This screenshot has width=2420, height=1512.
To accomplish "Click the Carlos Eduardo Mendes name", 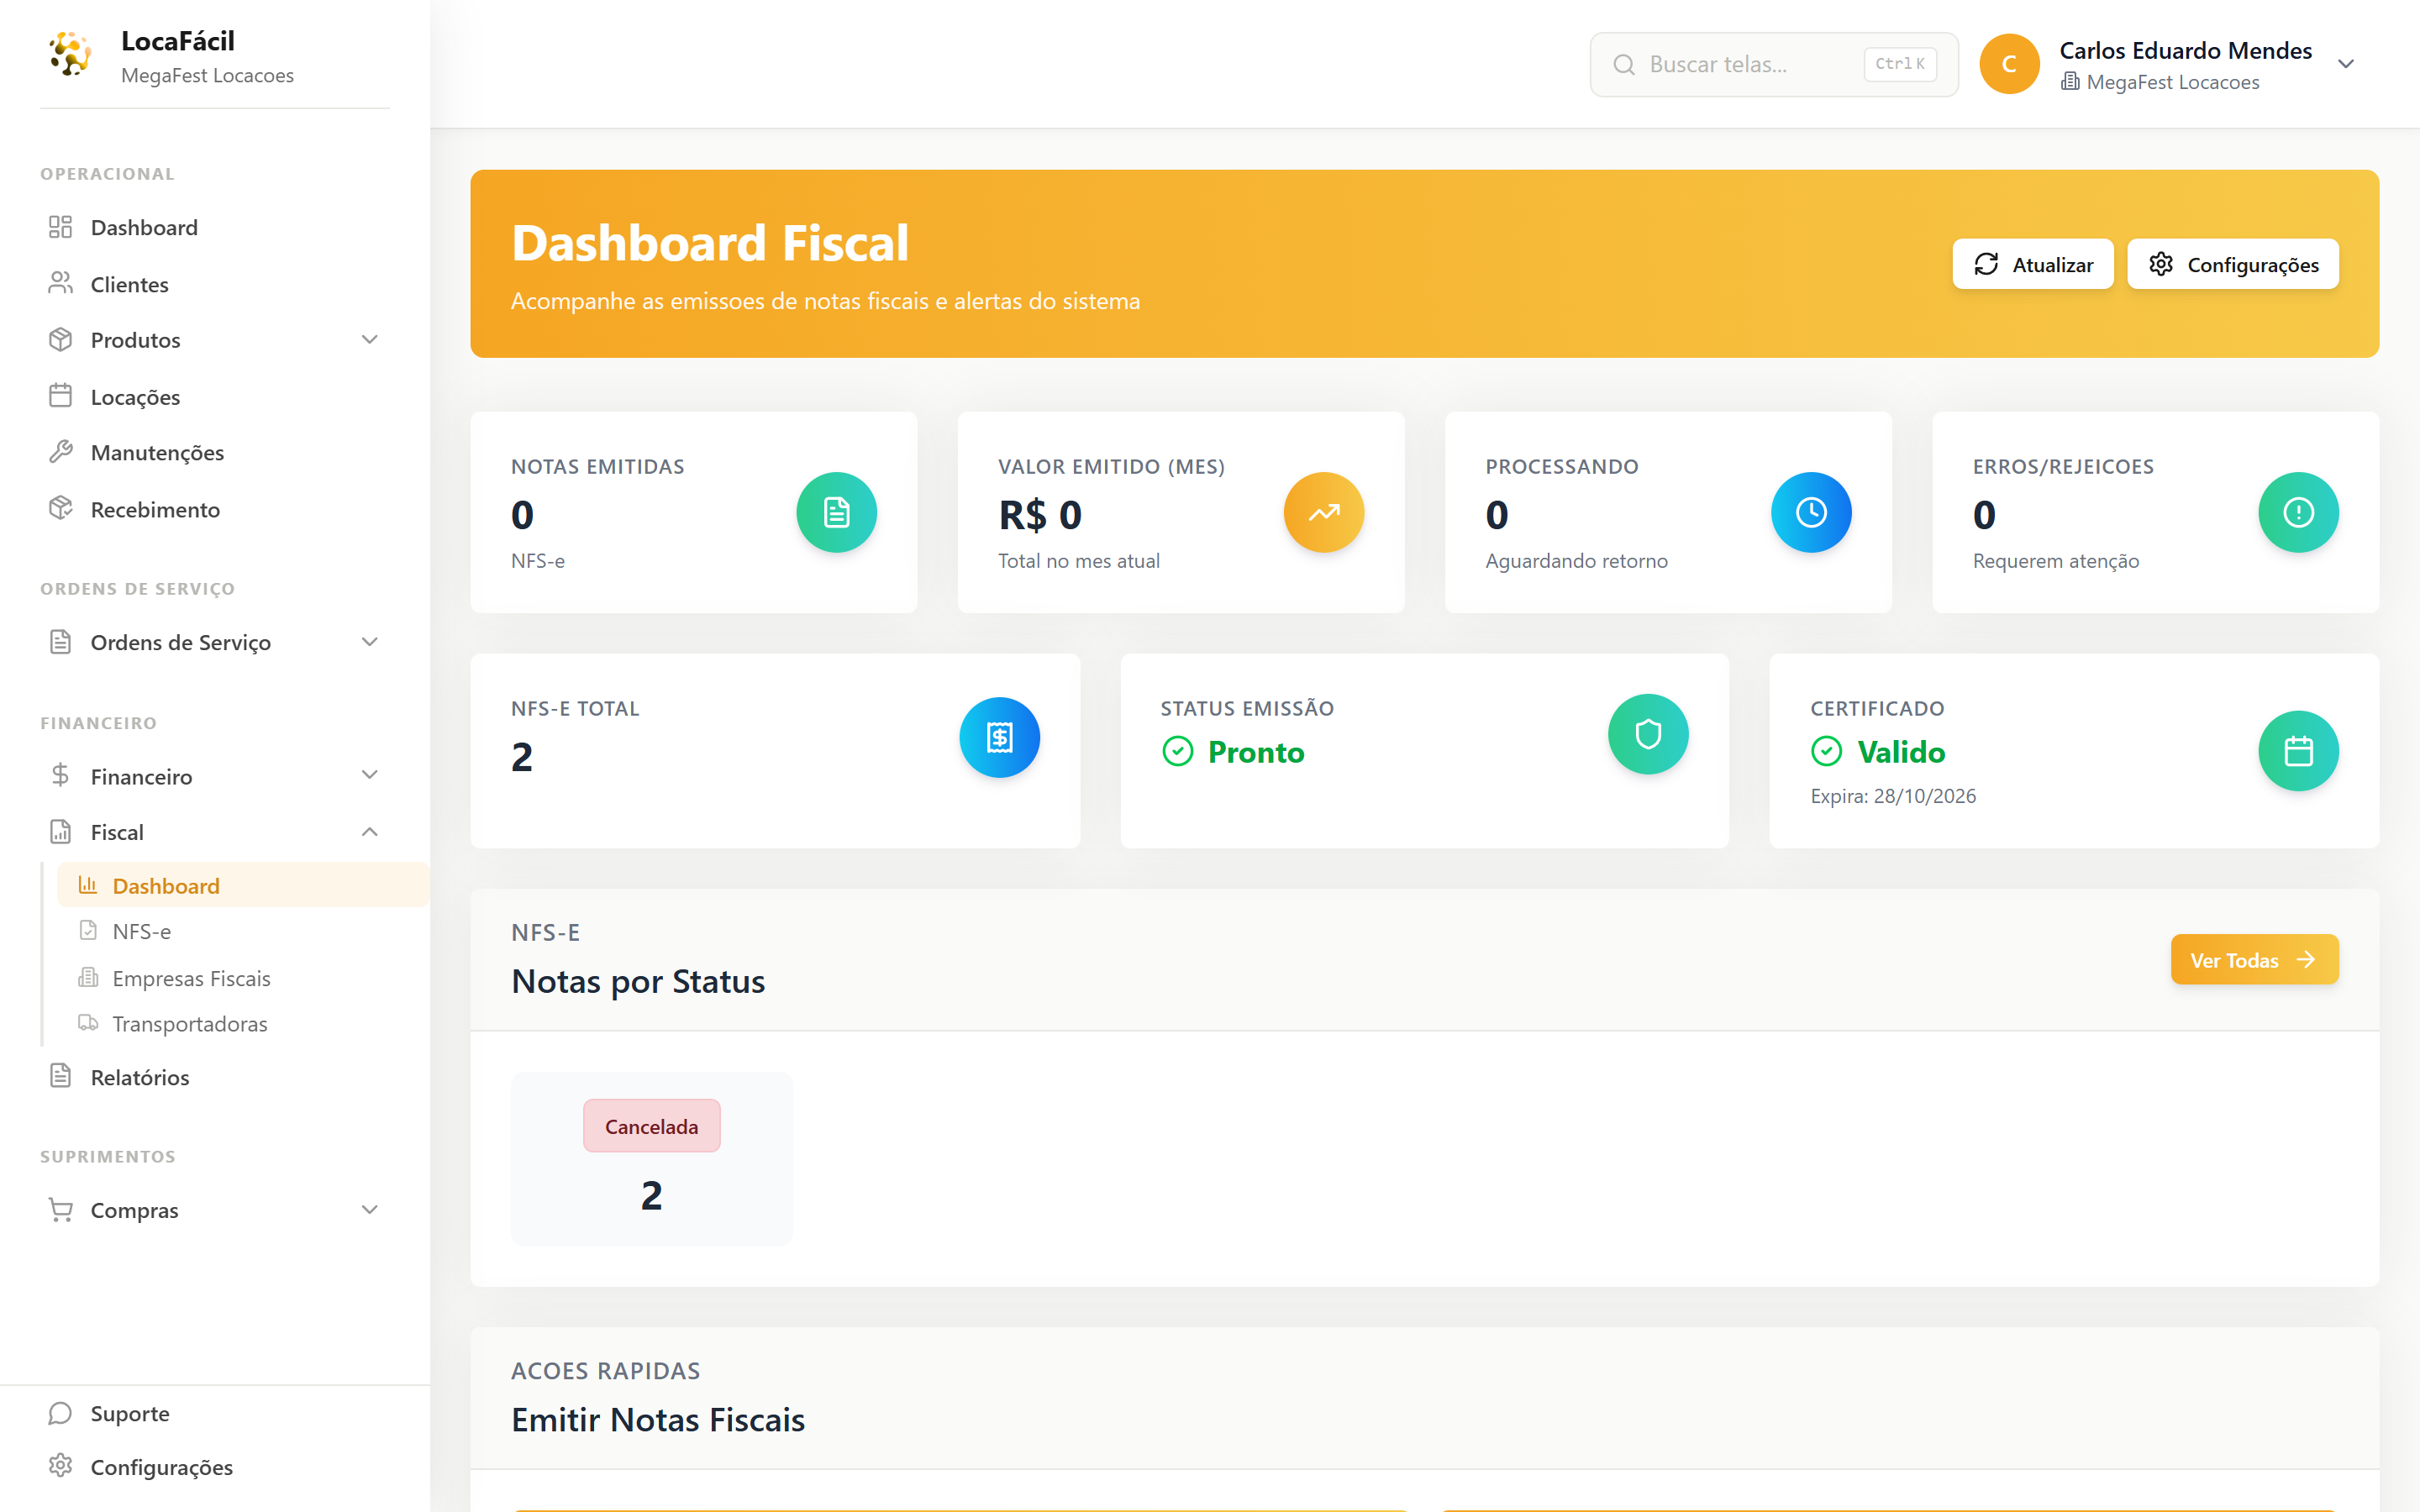I will 2185,50.
